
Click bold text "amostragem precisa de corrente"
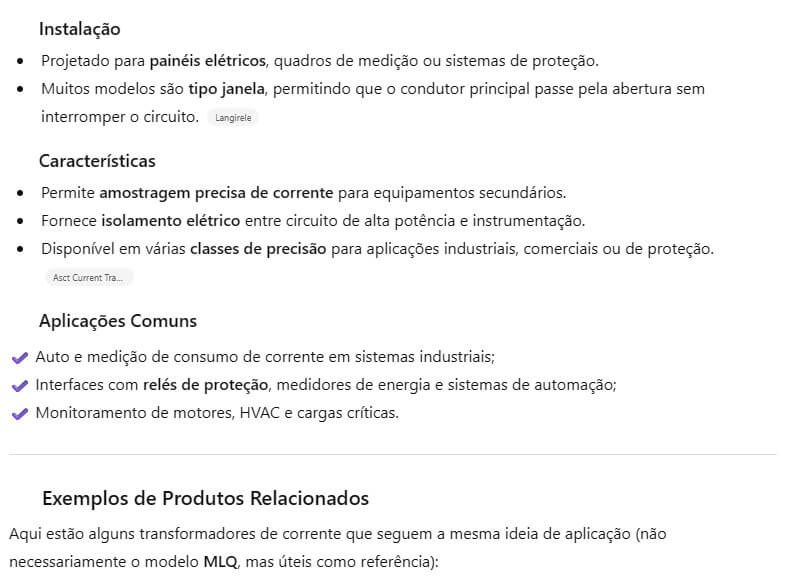216,192
